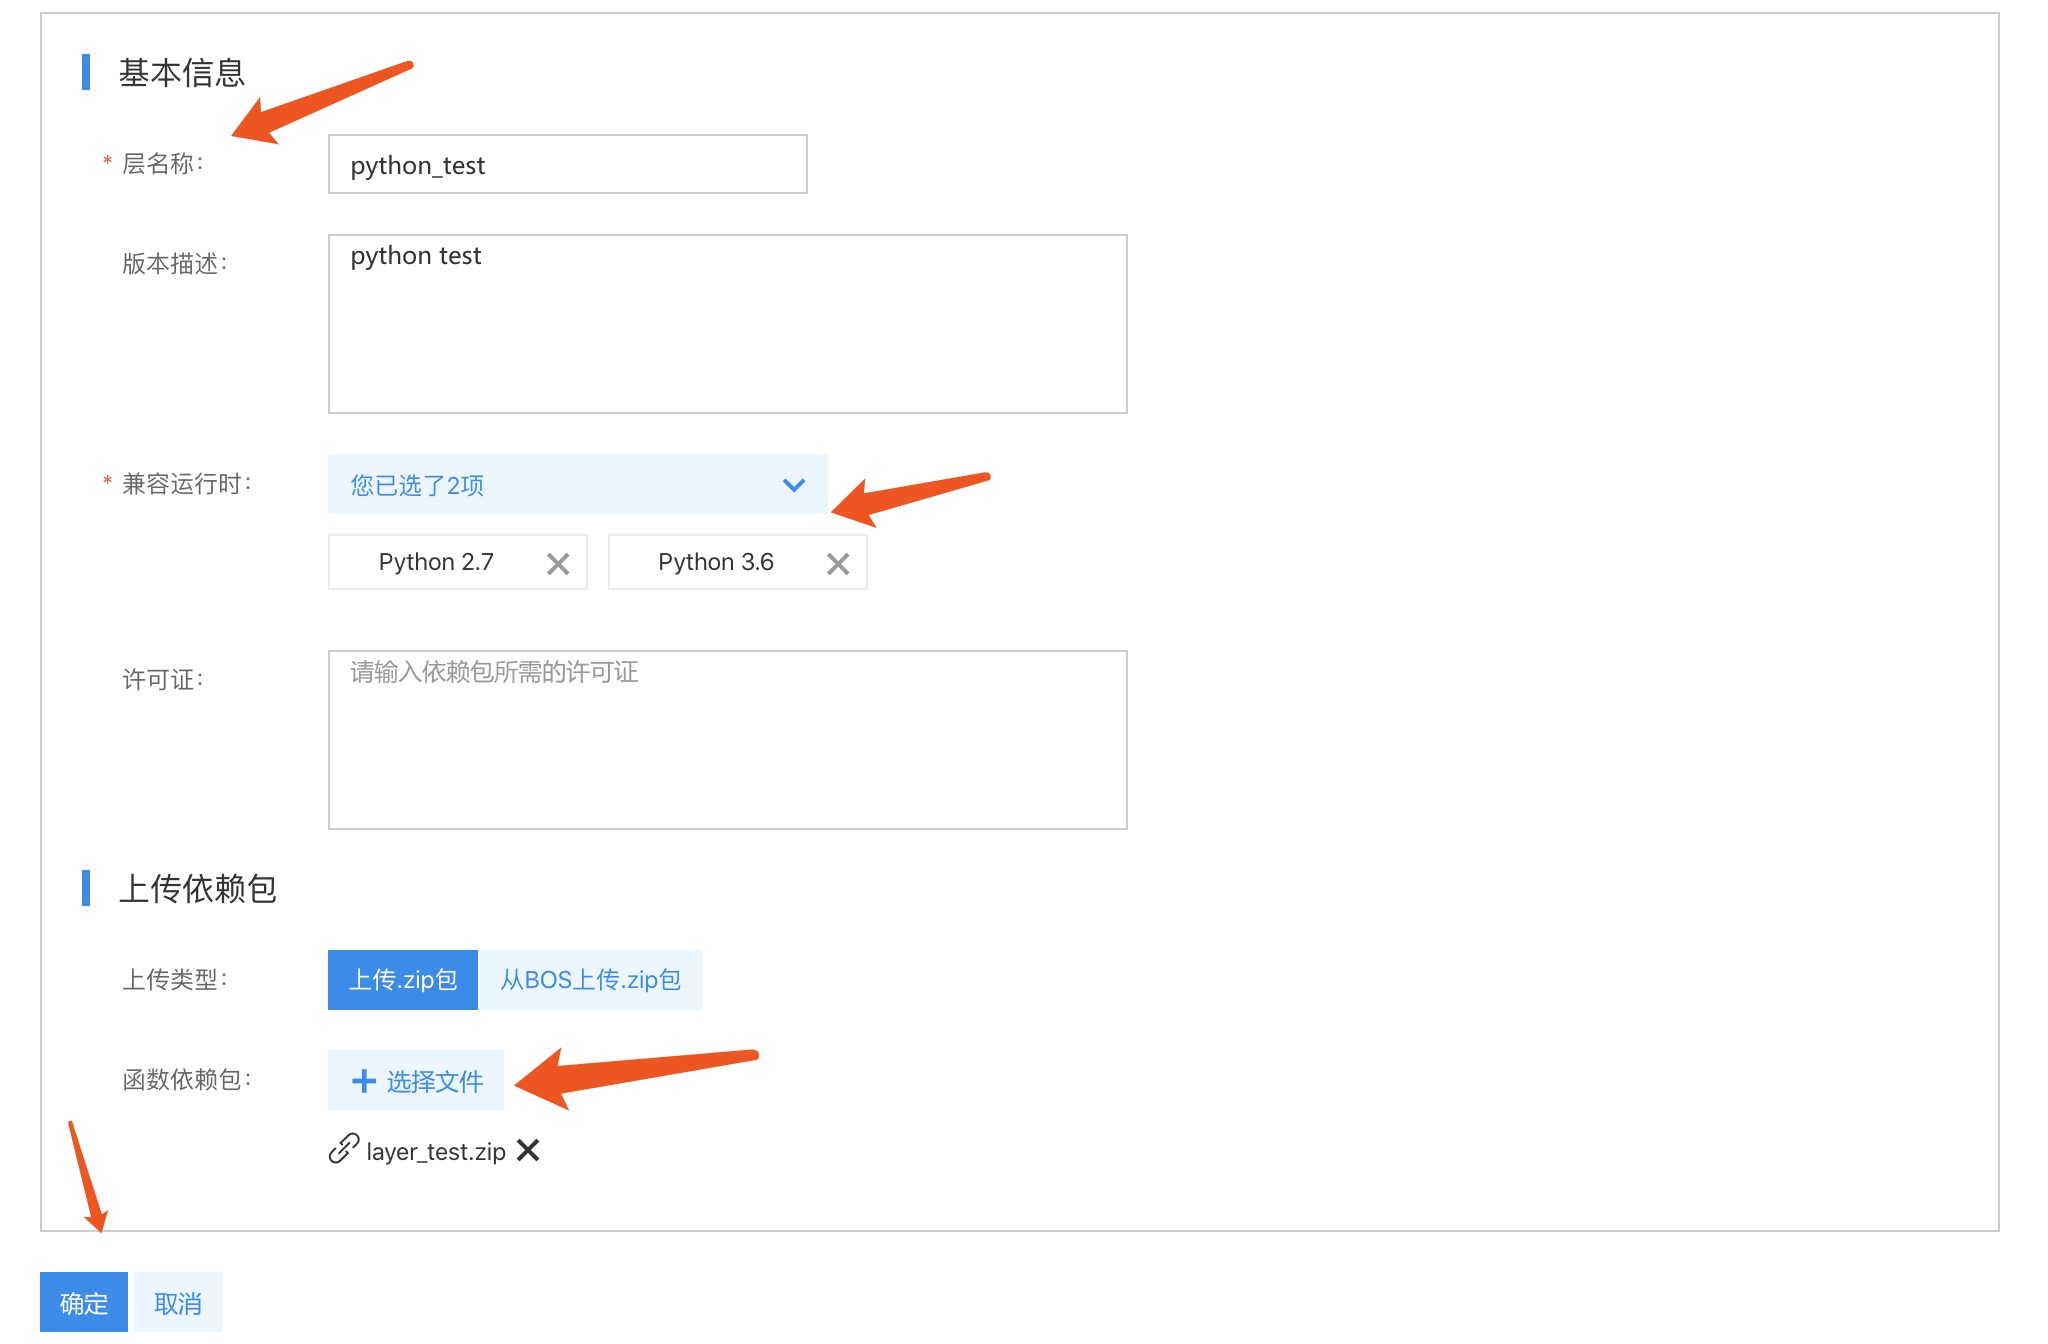Click the Python 2.7 tag label
2048x1344 pixels.
[x=436, y=562]
